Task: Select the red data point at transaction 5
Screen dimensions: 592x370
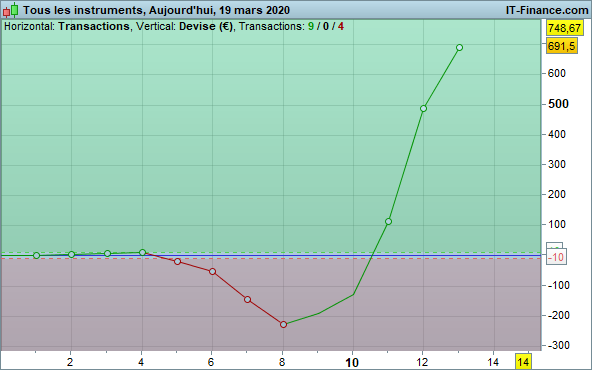Action: (177, 261)
